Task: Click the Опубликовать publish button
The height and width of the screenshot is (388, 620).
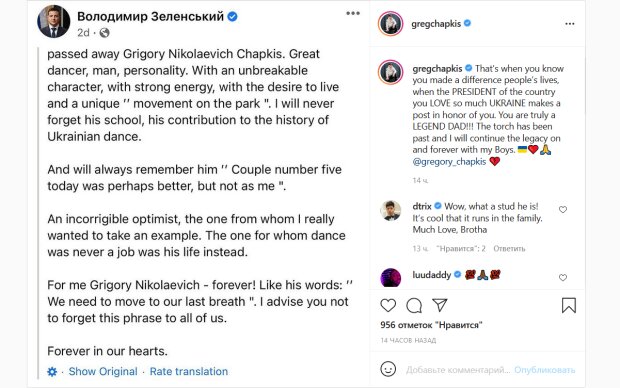Action: (x=544, y=370)
